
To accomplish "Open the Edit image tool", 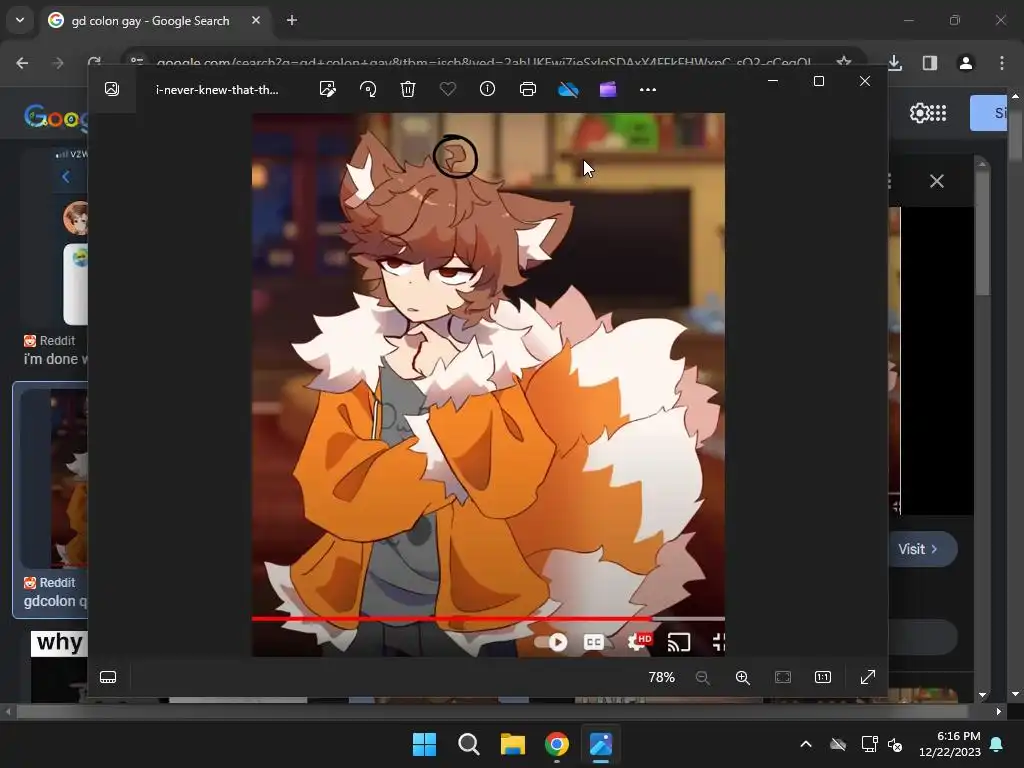I will [x=328, y=89].
